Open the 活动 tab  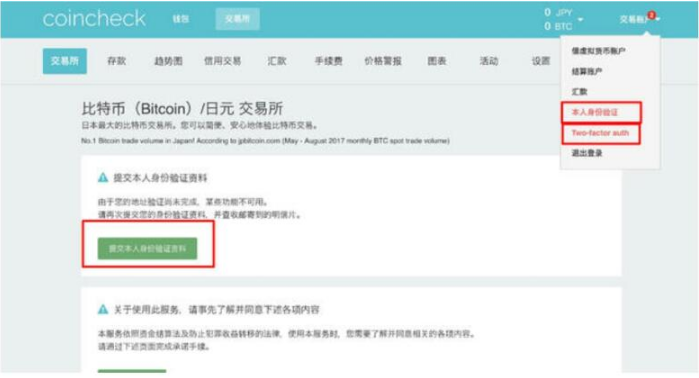click(489, 61)
